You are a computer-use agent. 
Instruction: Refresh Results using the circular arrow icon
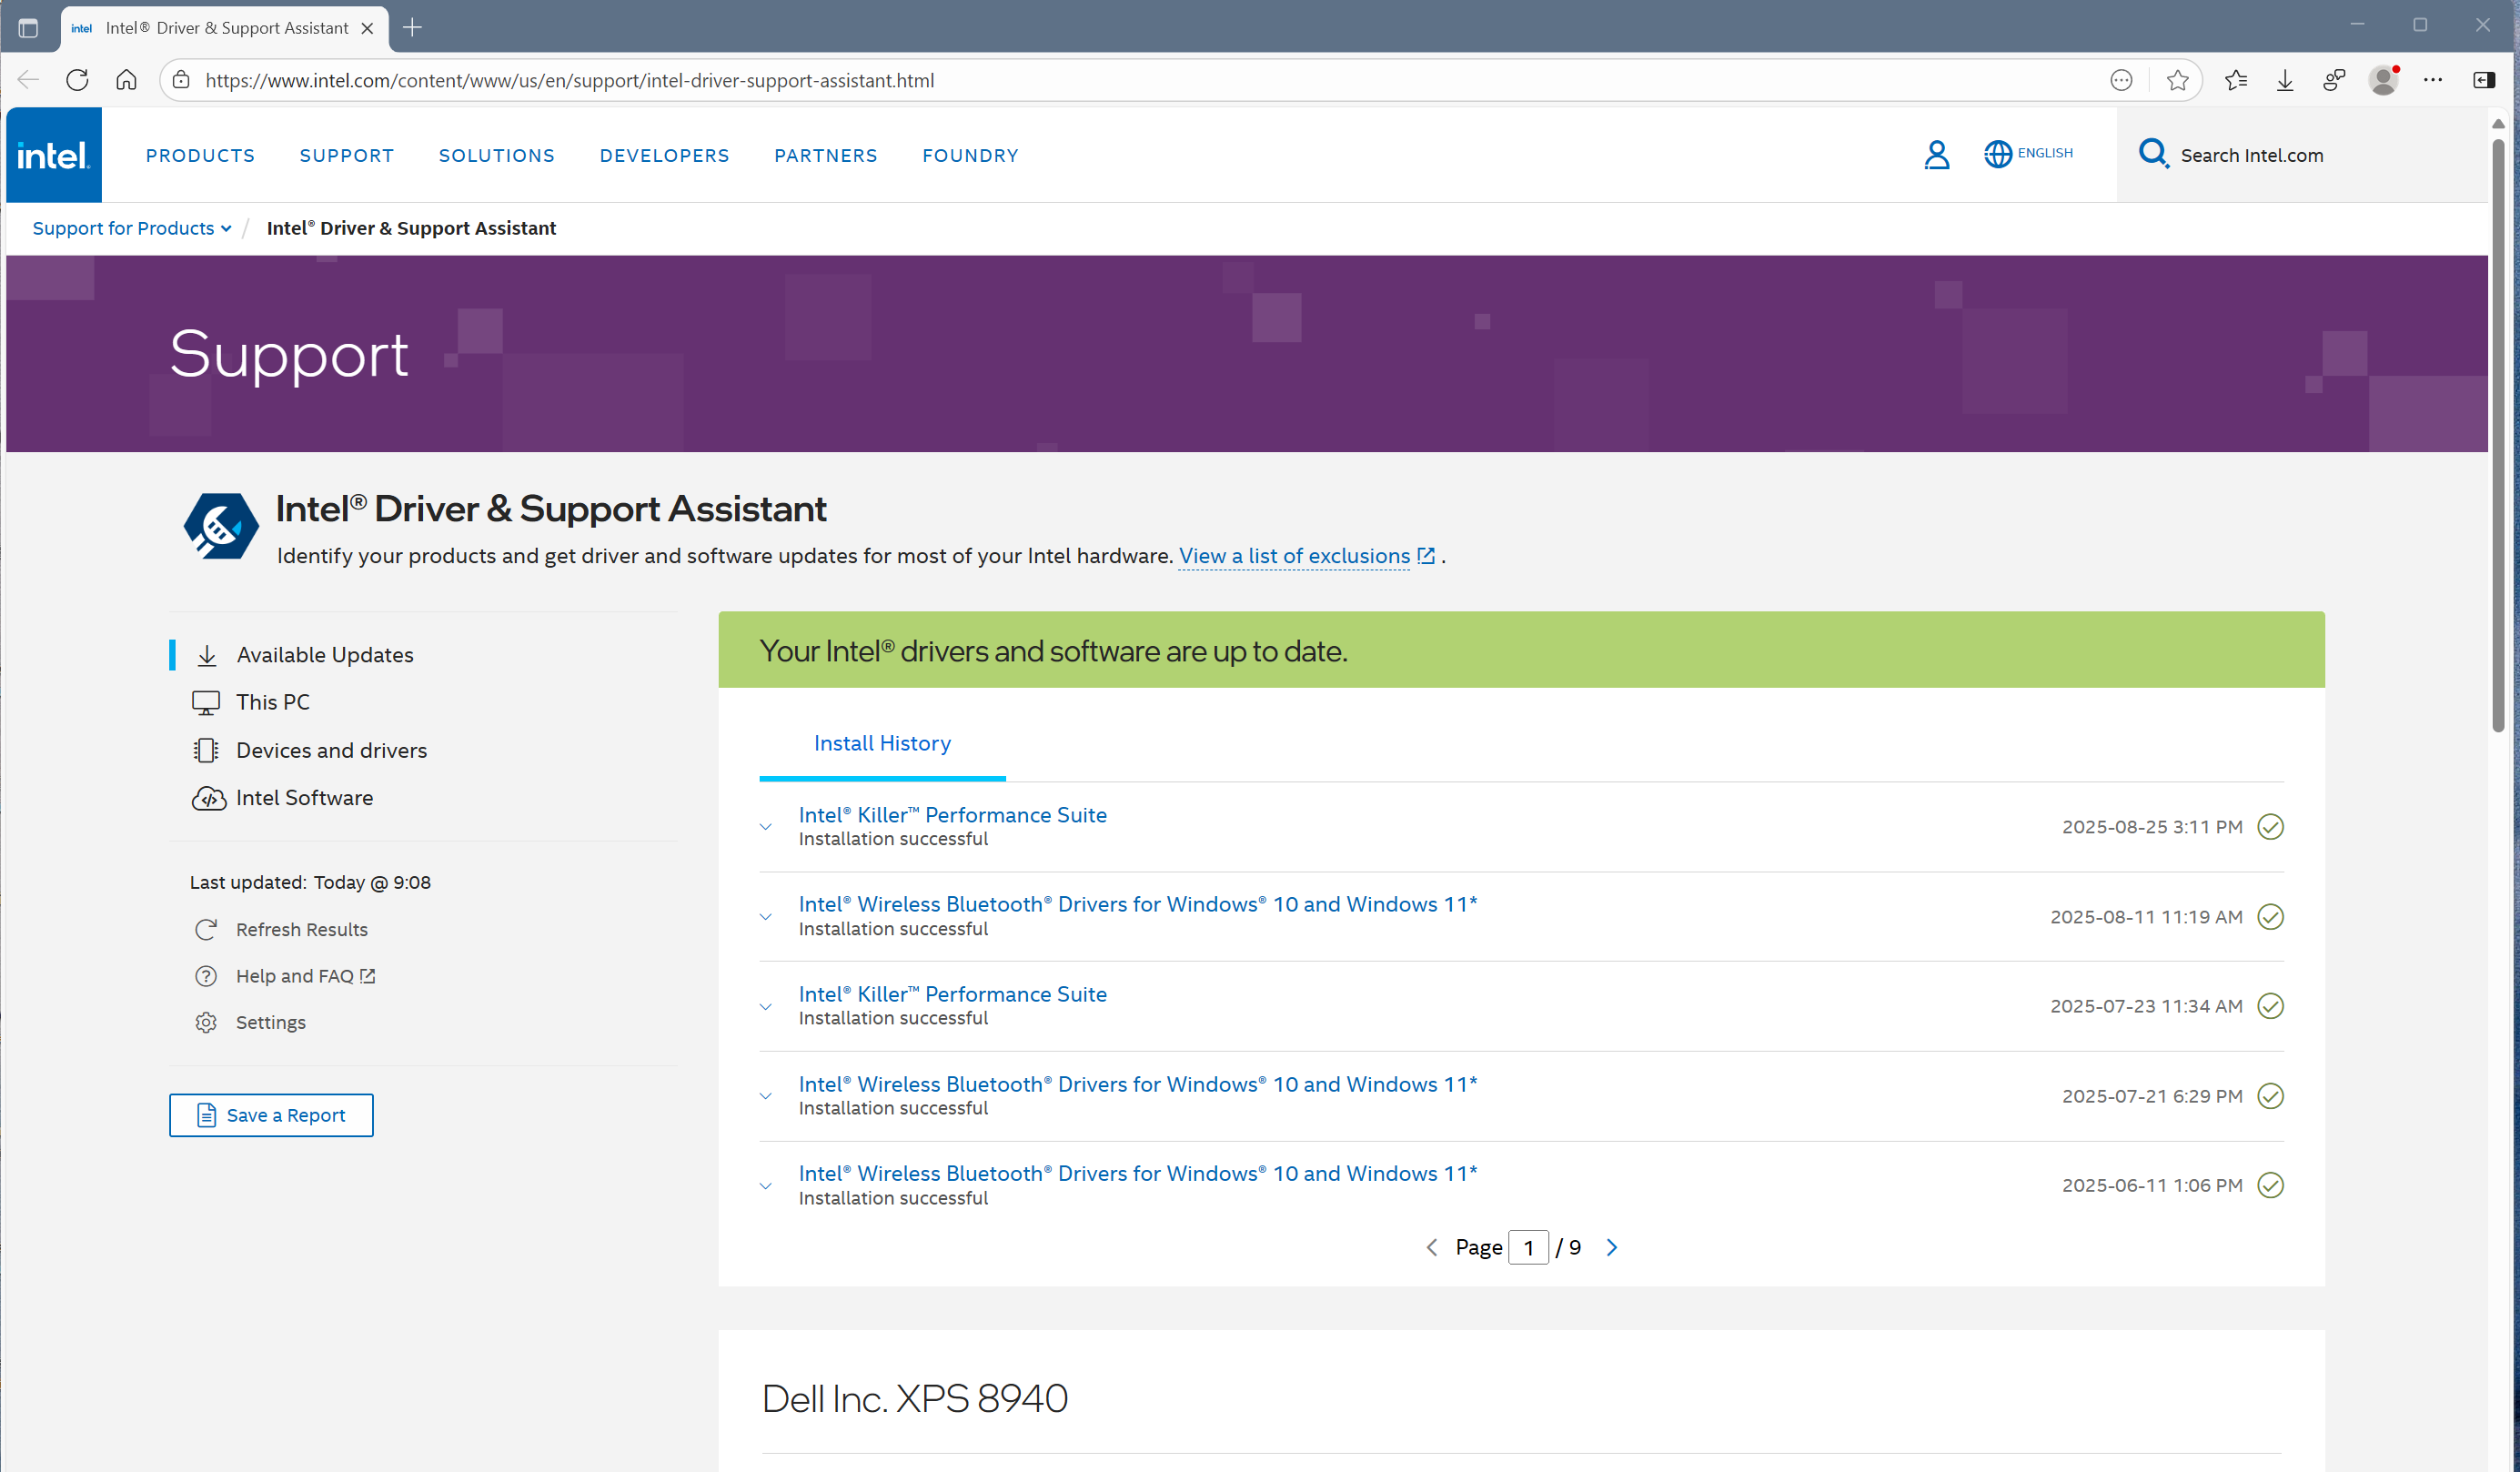click(206, 929)
